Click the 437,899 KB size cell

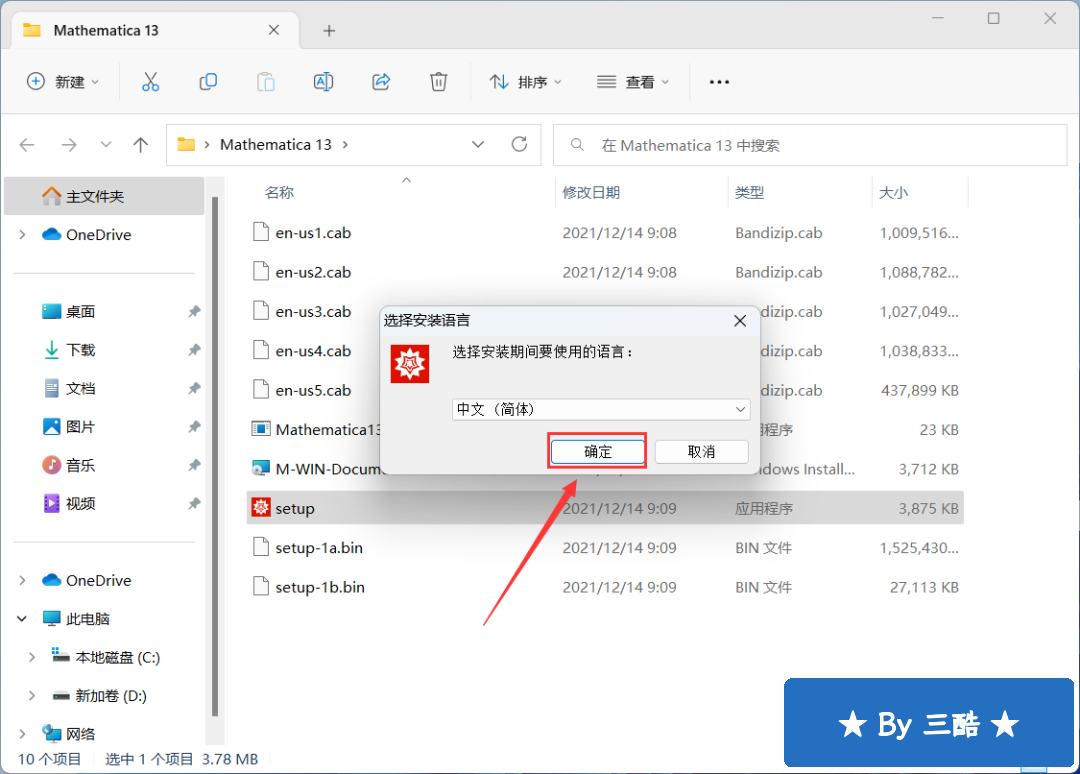[x=920, y=390]
